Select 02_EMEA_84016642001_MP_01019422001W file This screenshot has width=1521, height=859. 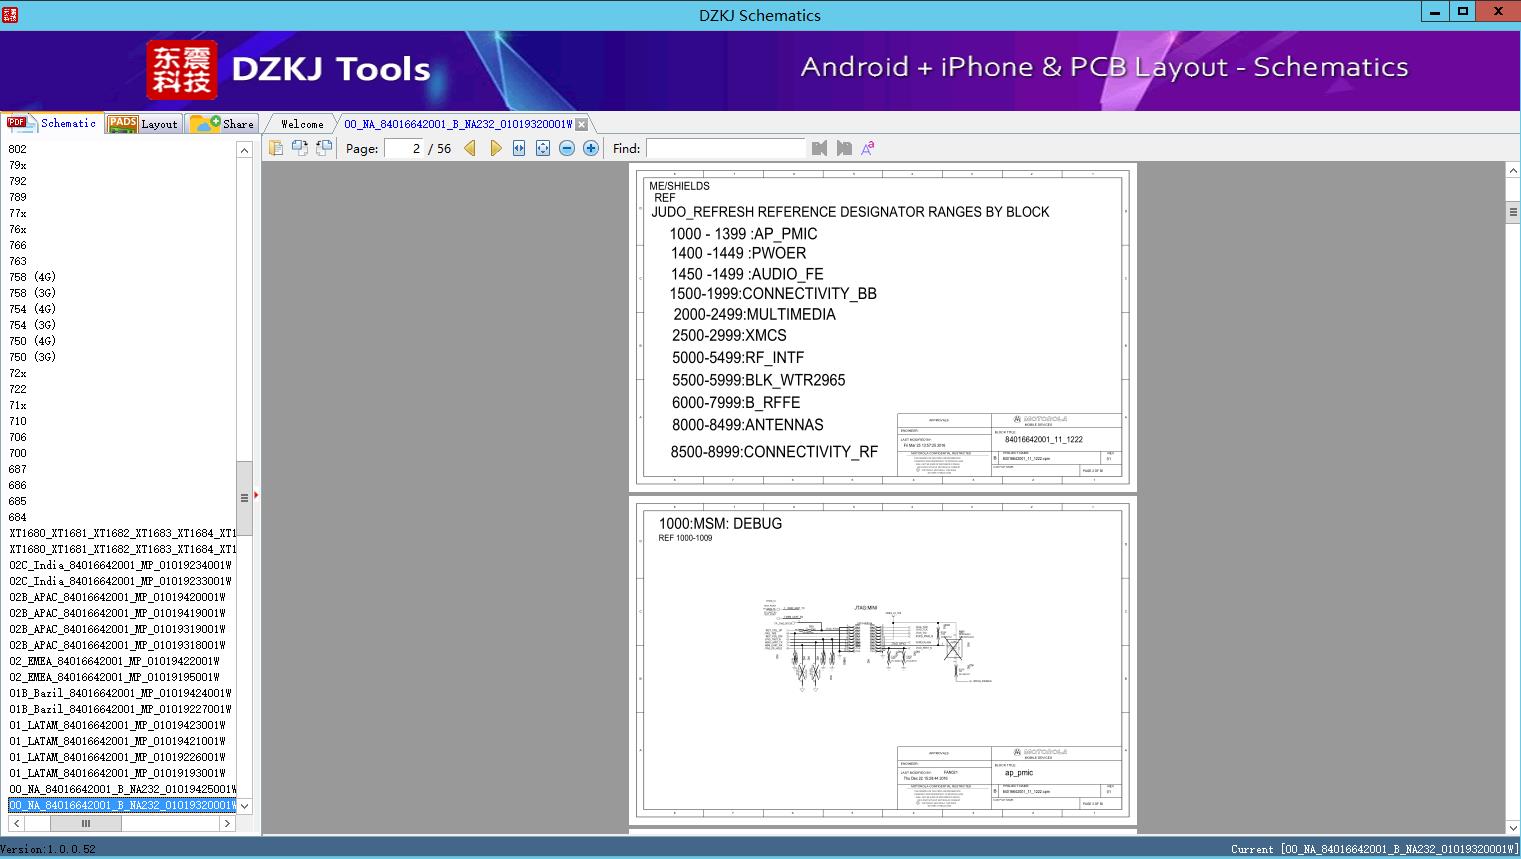[114, 661]
